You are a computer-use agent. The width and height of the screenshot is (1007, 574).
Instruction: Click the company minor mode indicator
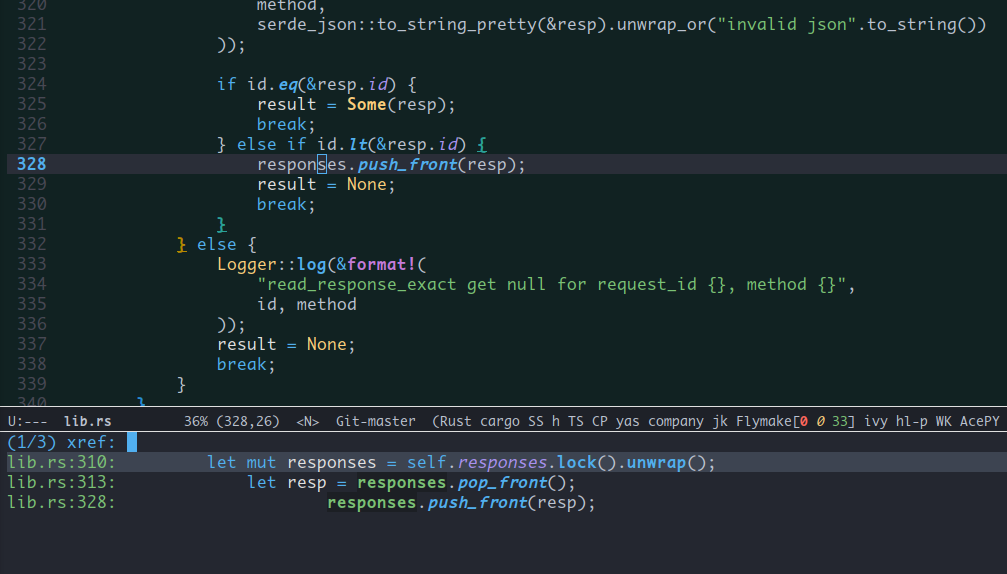pos(676,421)
